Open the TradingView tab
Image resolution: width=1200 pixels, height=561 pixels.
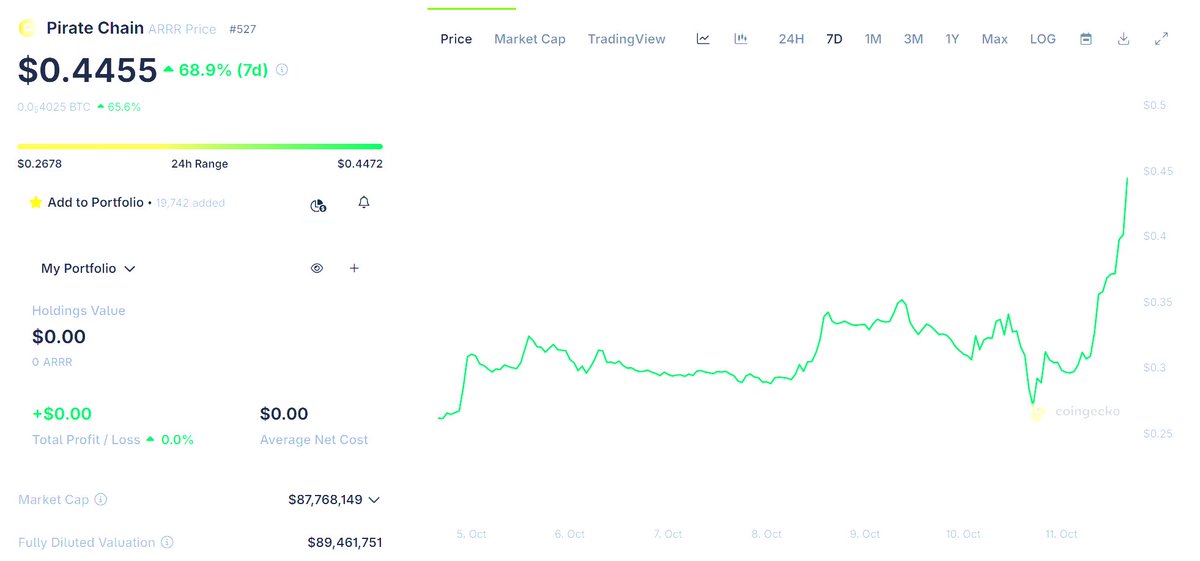tap(627, 39)
